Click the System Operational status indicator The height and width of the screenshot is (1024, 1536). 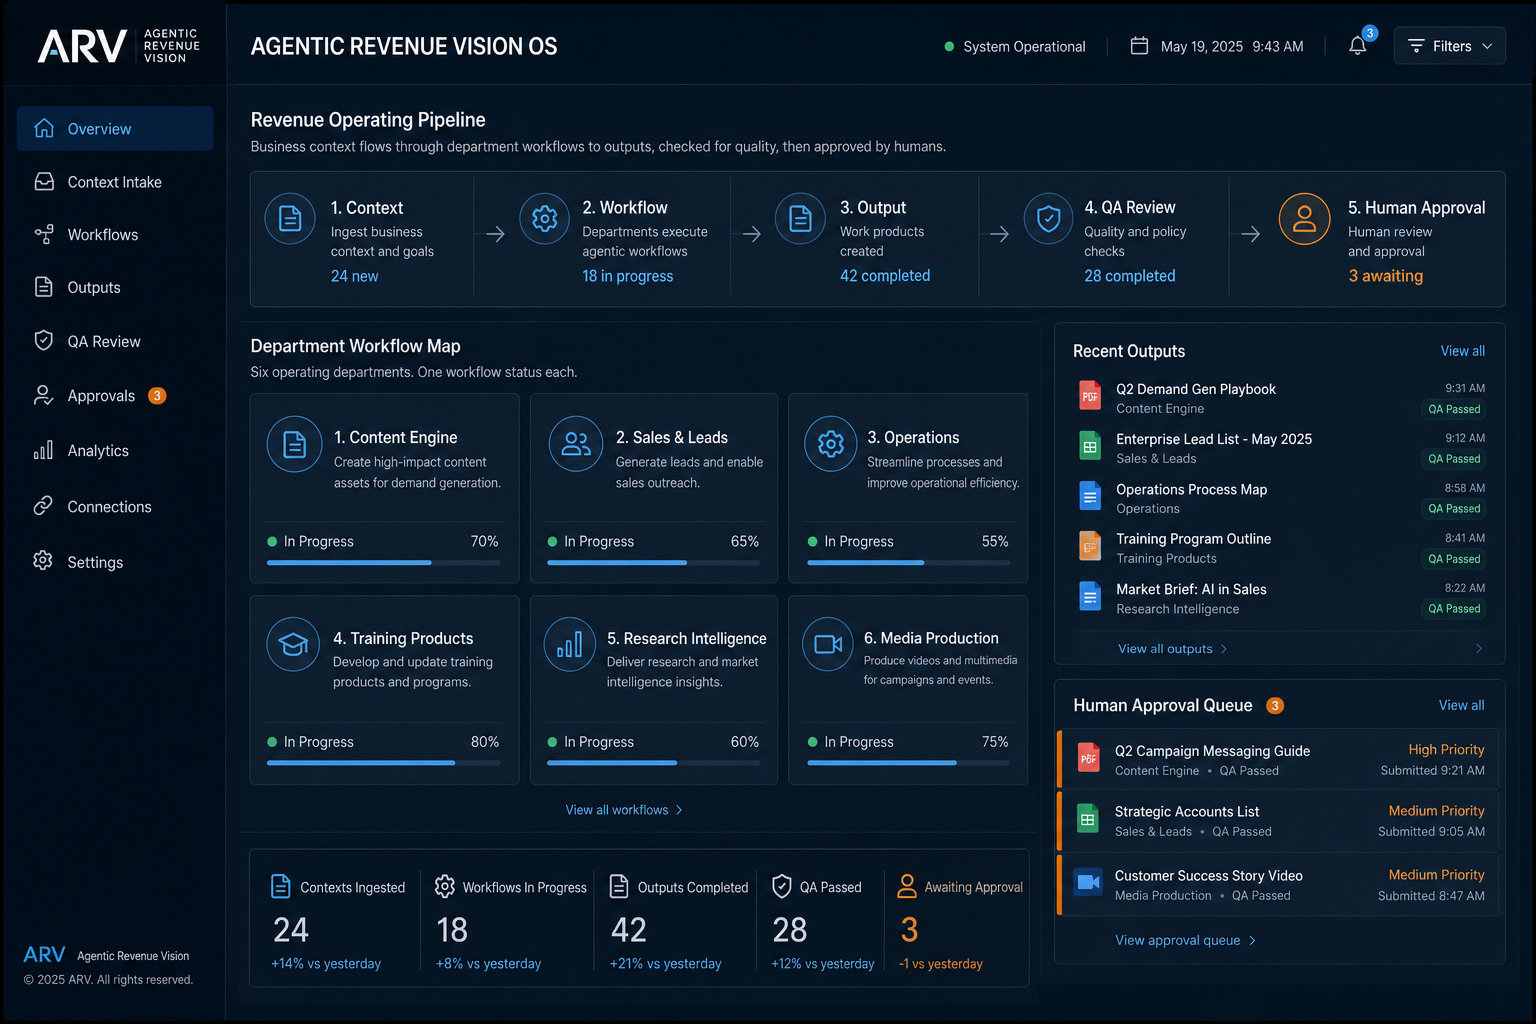tap(1015, 46)
